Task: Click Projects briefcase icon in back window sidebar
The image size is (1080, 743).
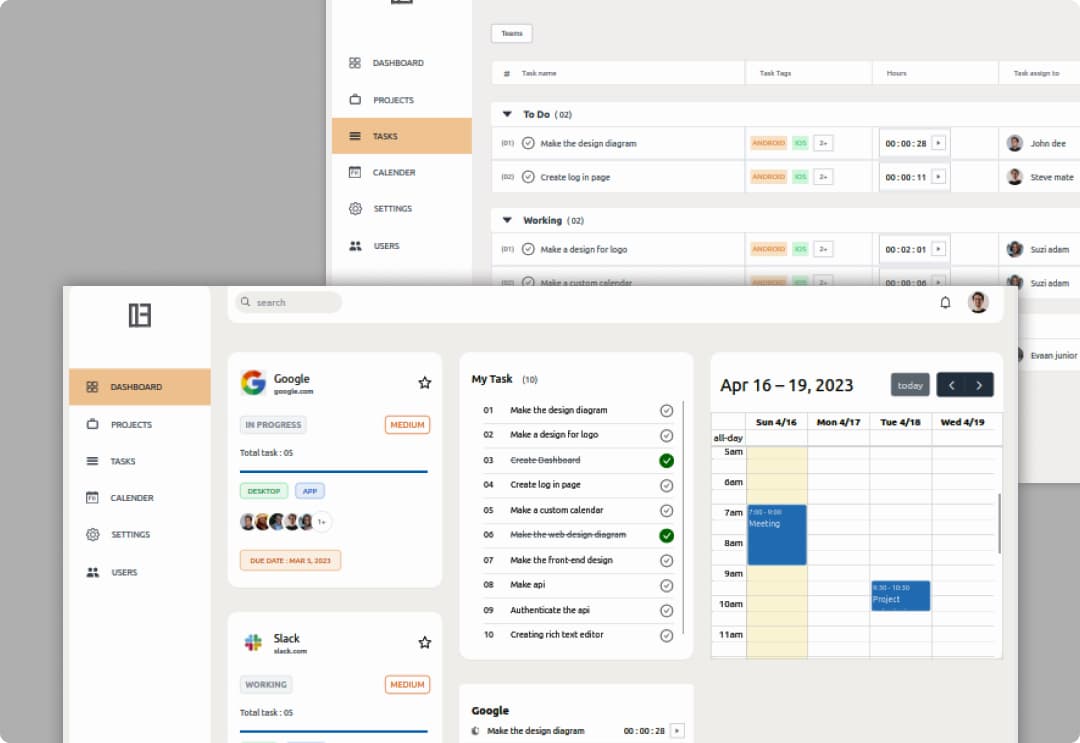Action: [355, 99]
